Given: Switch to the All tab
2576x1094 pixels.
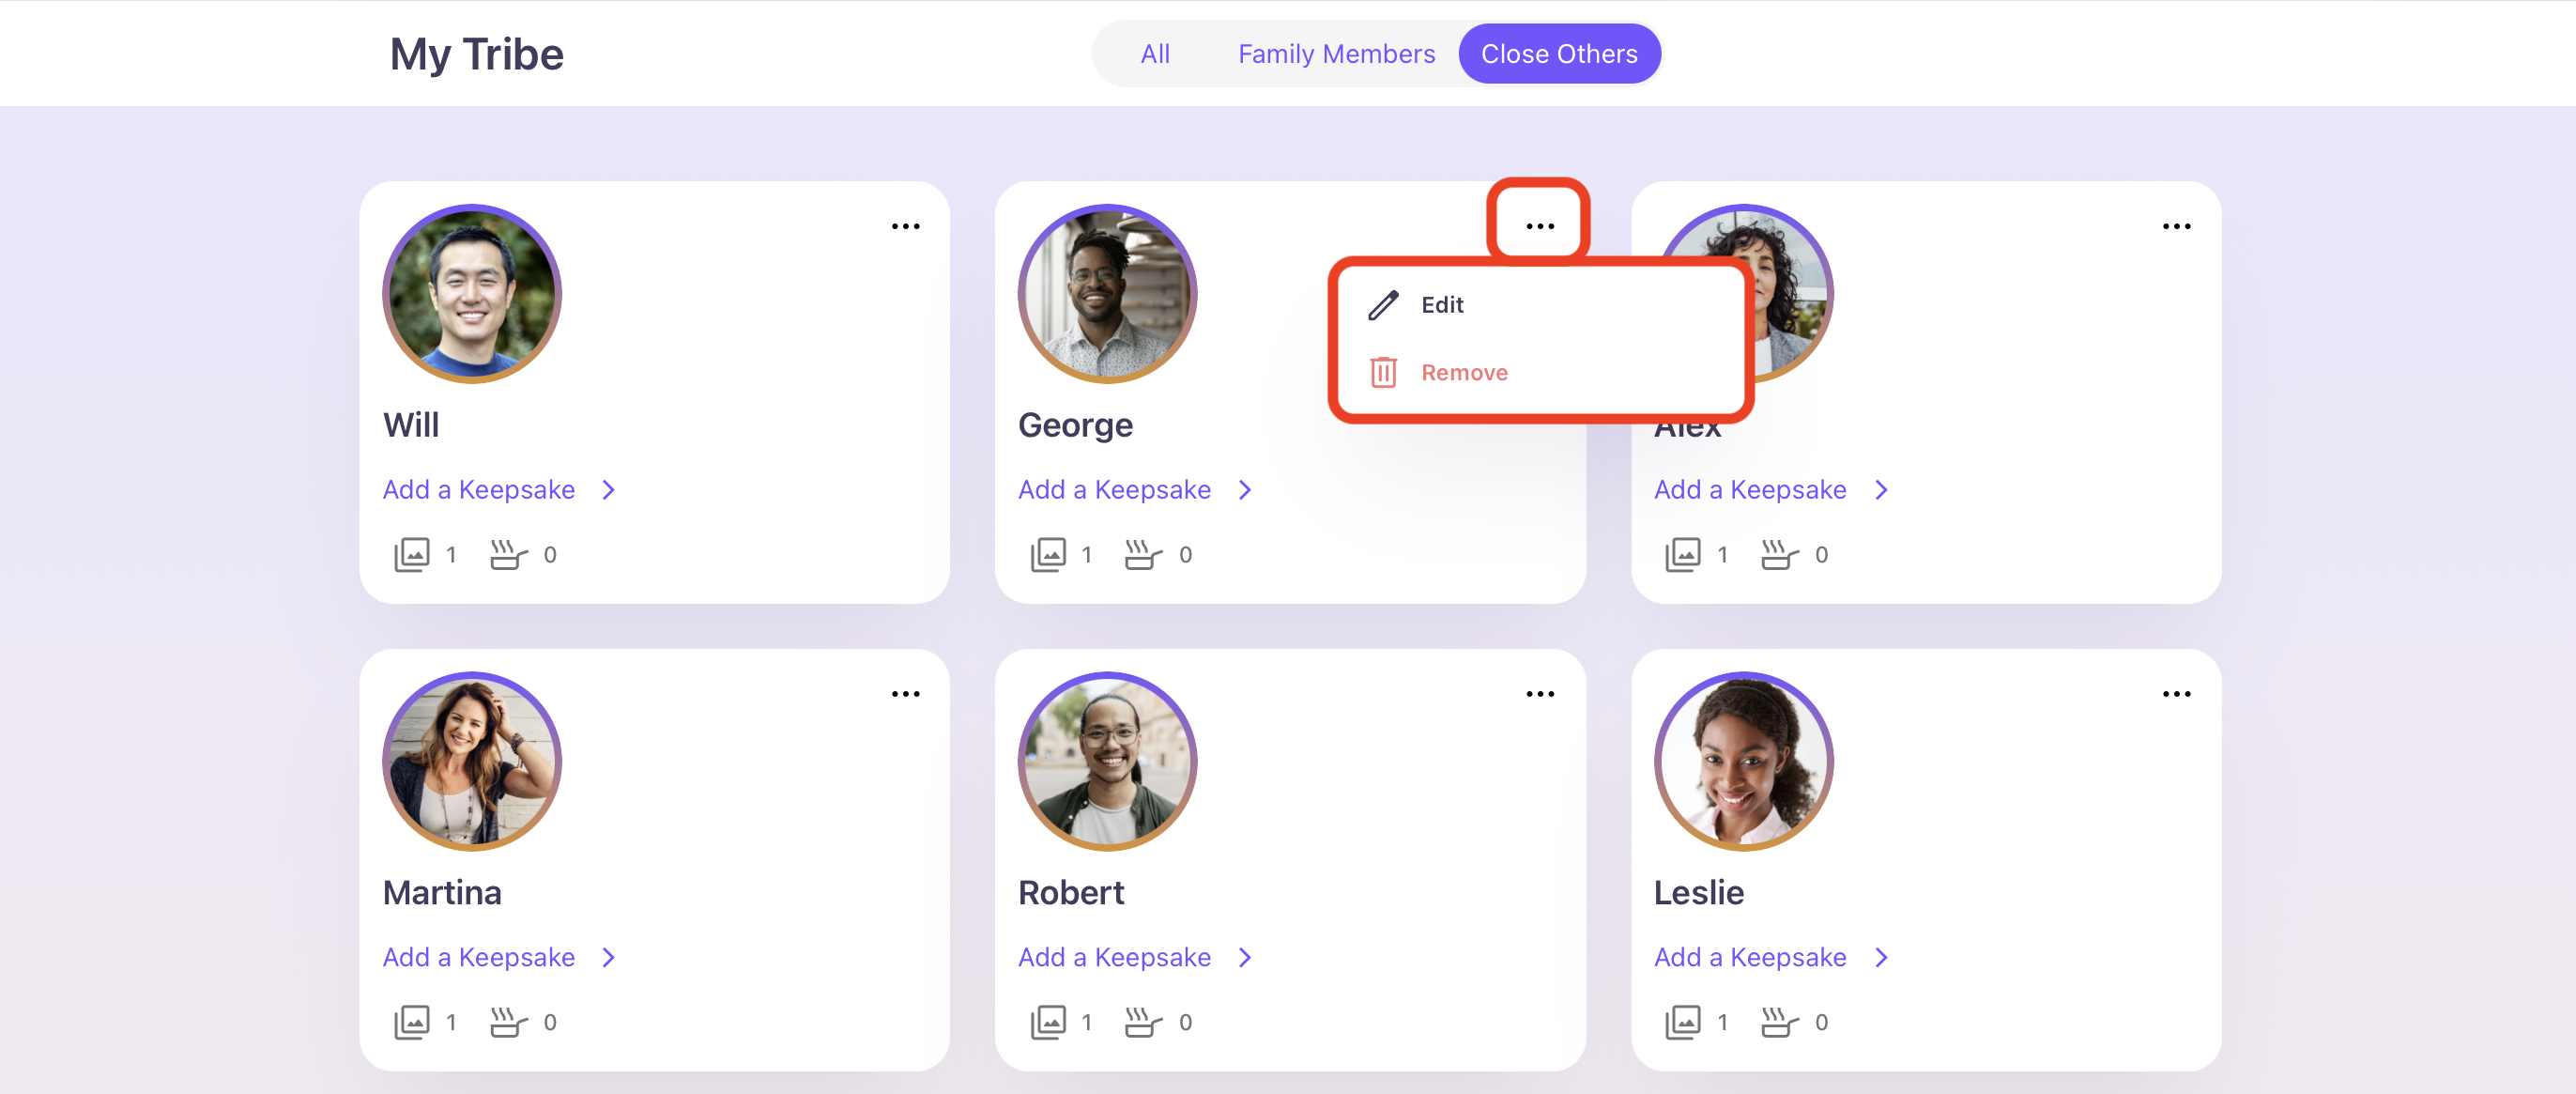Looking at the screenshot, I should click(x=1155, y=54).
